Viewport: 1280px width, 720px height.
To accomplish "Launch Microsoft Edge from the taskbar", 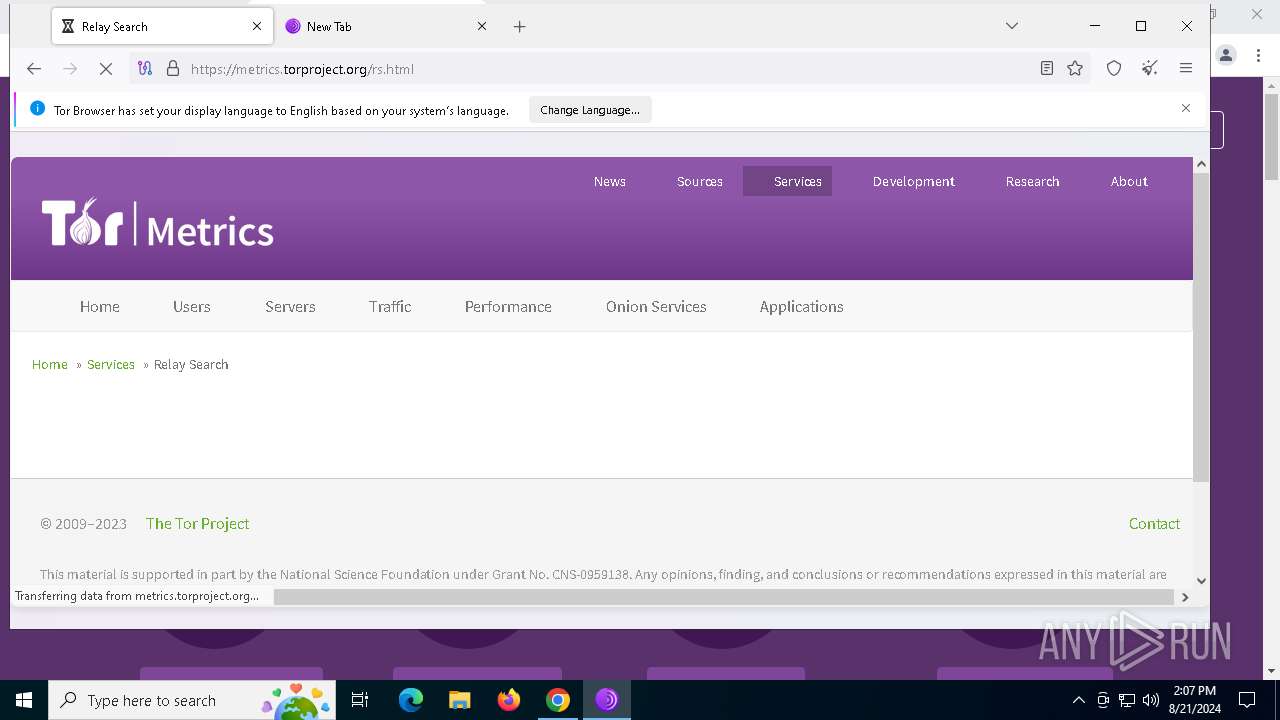I will pyautogui.click(x=411, y=700).
